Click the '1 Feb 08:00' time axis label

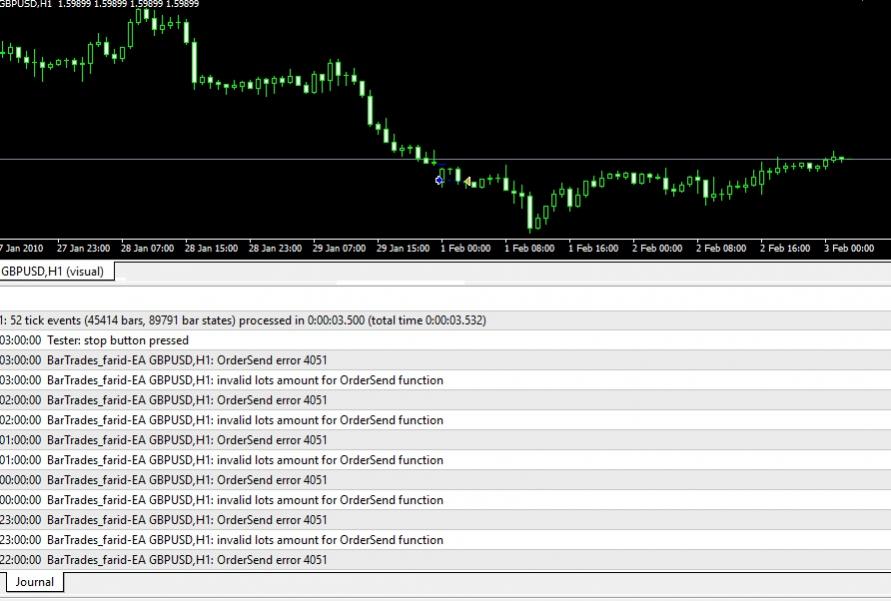[x=529, y=248]
